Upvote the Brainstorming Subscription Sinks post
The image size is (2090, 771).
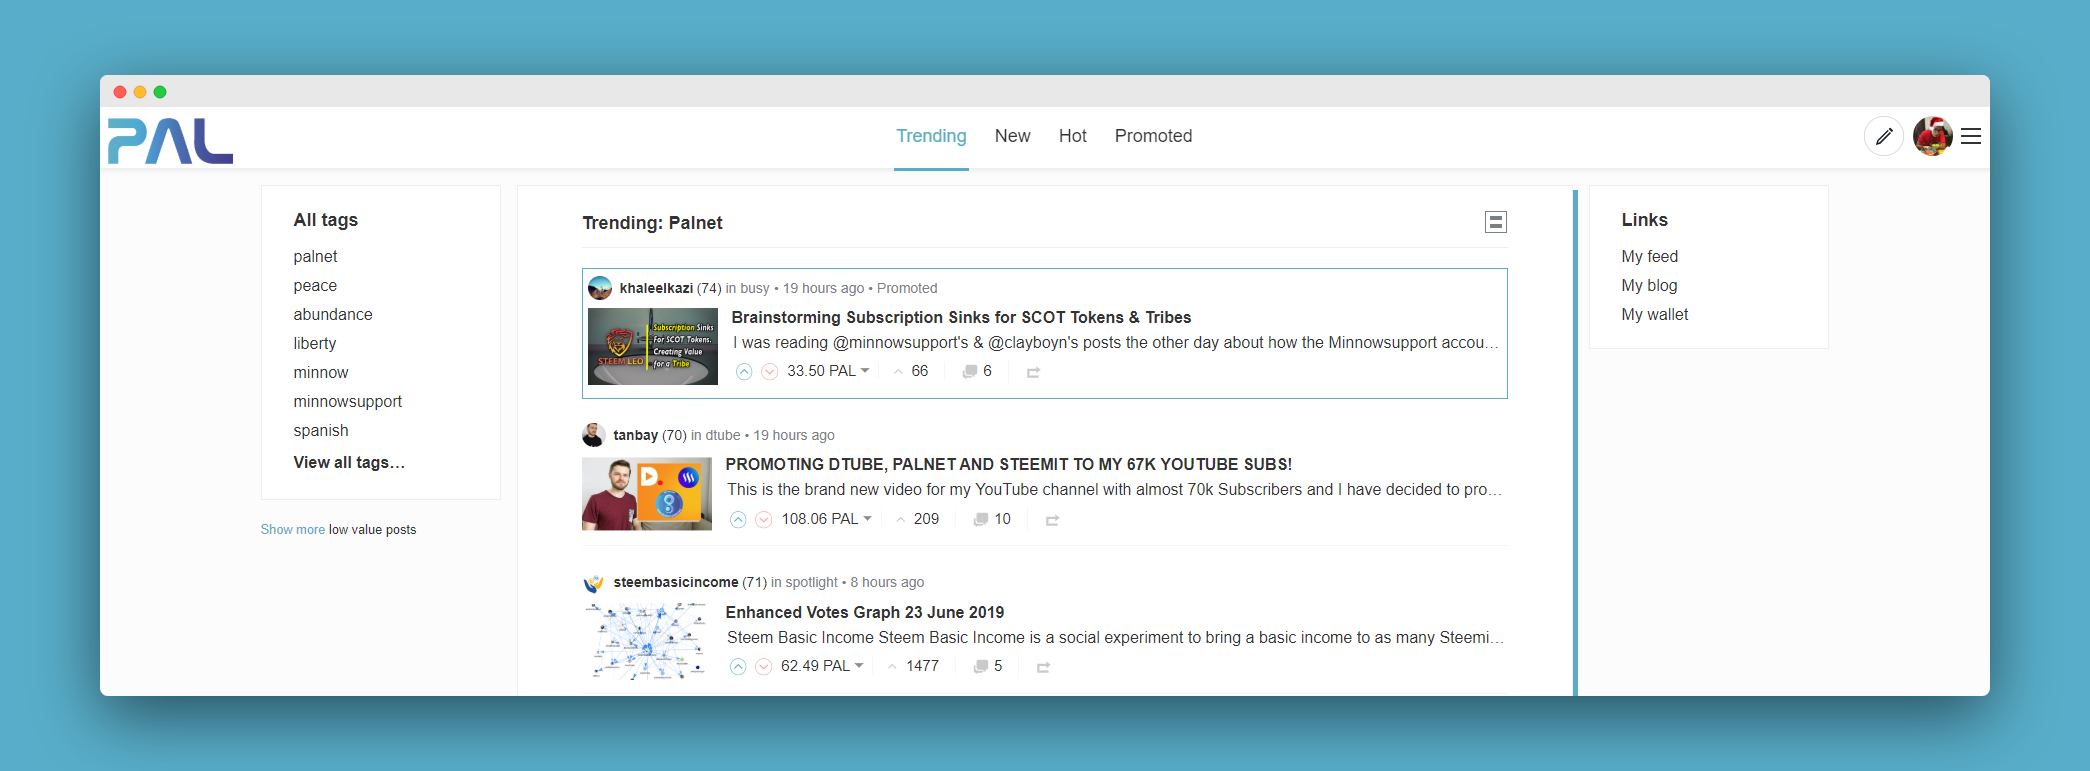(744, 371)
